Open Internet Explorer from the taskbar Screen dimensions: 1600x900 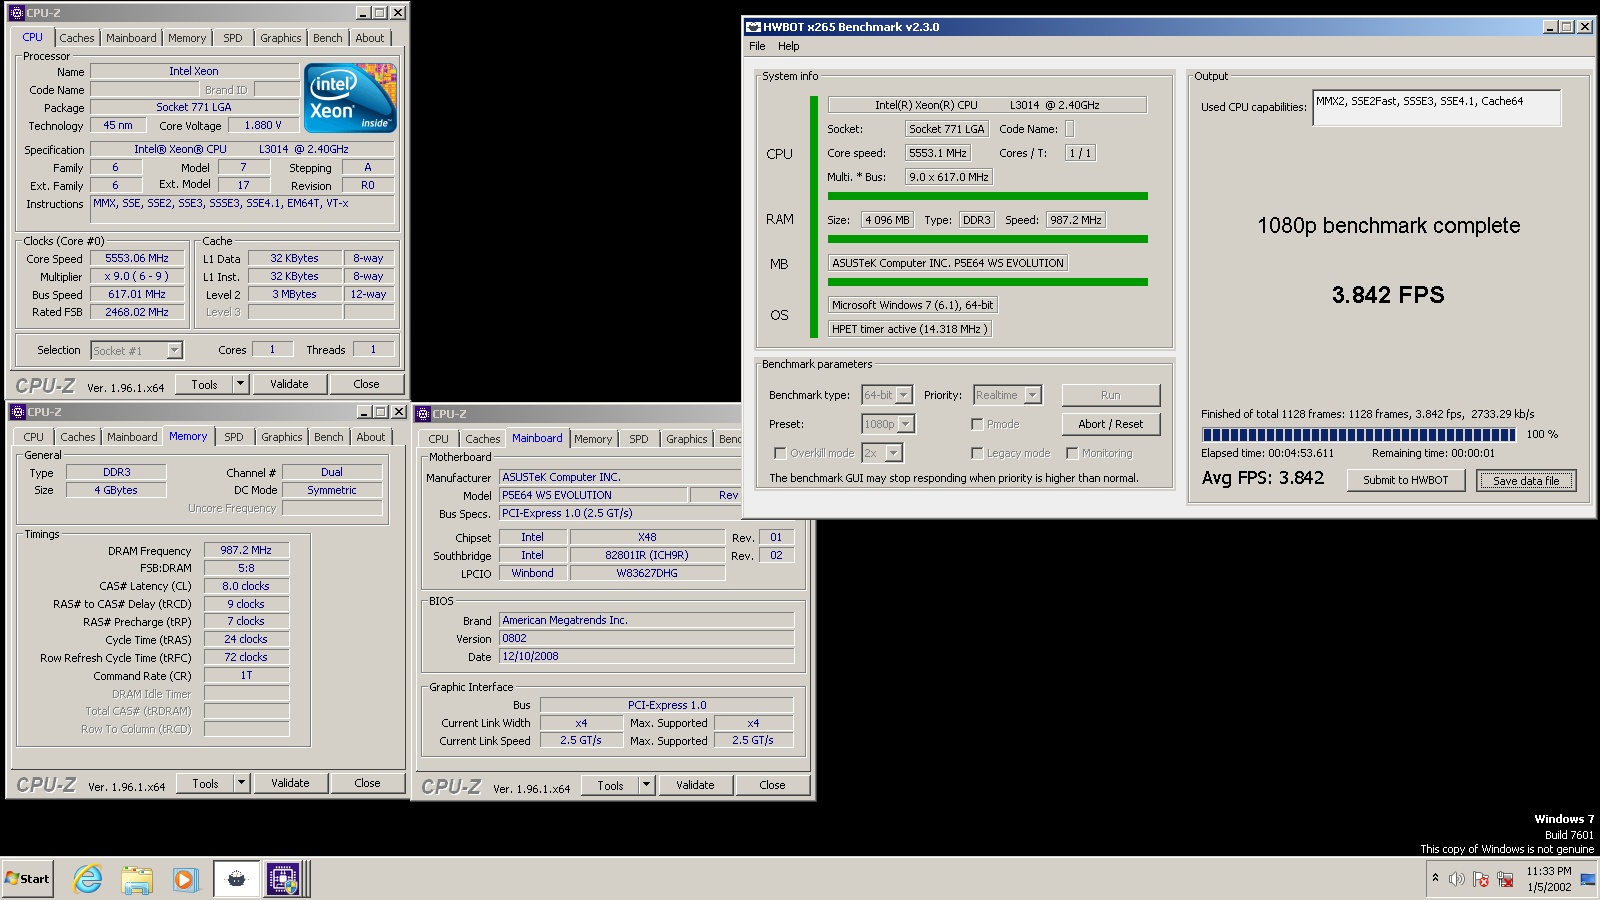coord(88,879)
